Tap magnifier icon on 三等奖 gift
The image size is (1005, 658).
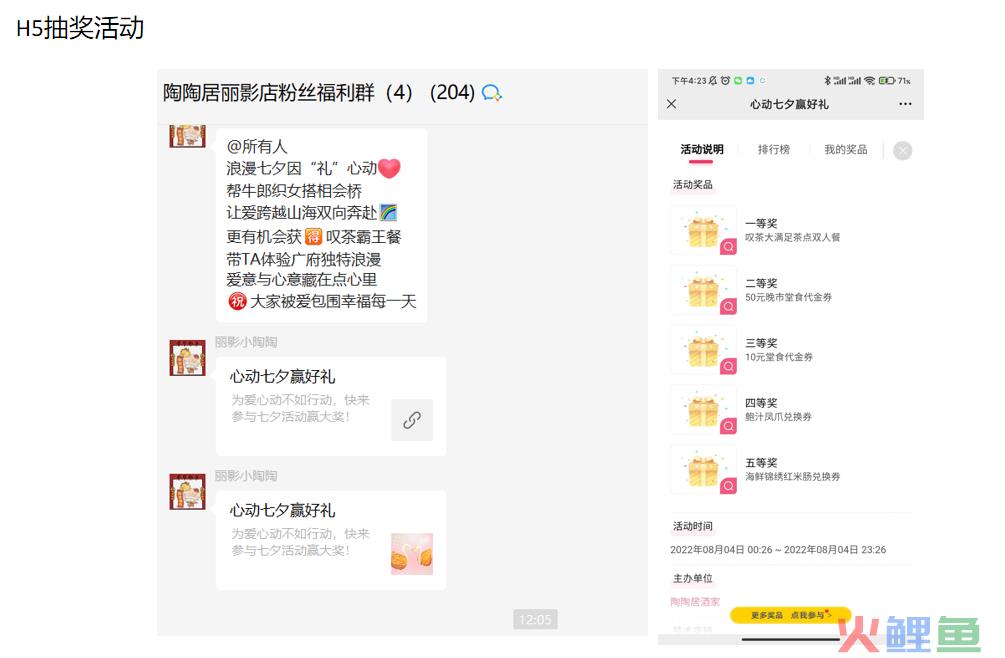728,366
